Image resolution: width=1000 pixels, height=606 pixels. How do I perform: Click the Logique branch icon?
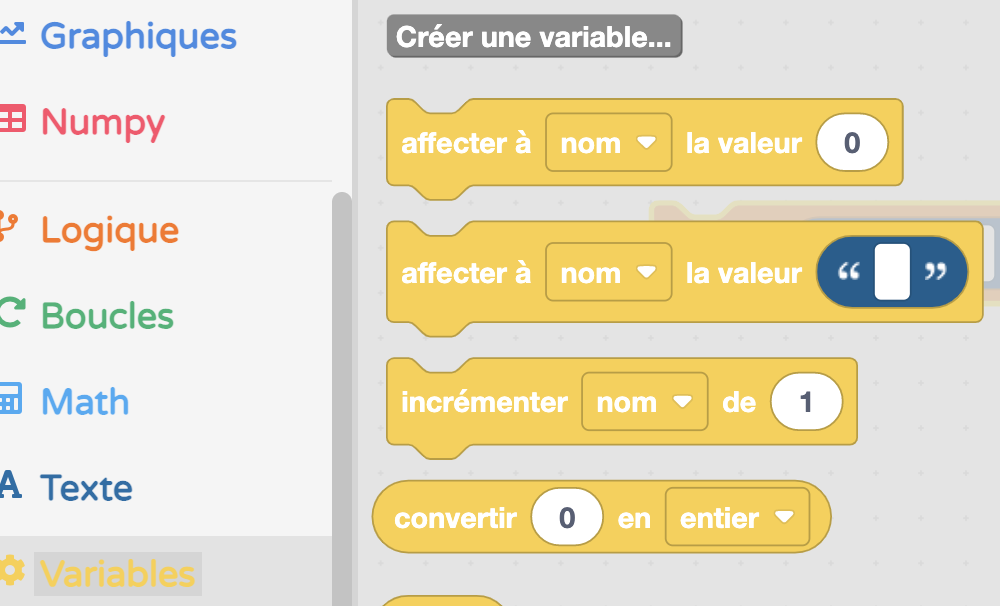point(9,228)
